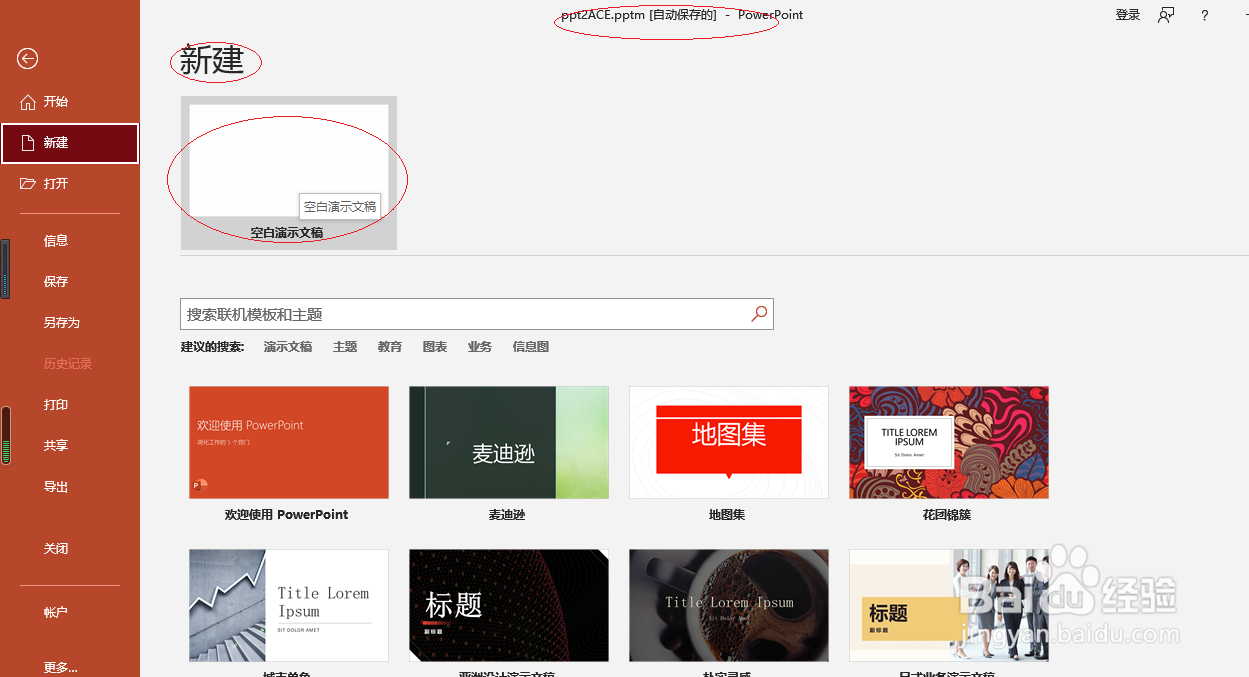The image size is (1249, 677).
Task: Select the business people 标题 template
Action: [x=949, y=605]
